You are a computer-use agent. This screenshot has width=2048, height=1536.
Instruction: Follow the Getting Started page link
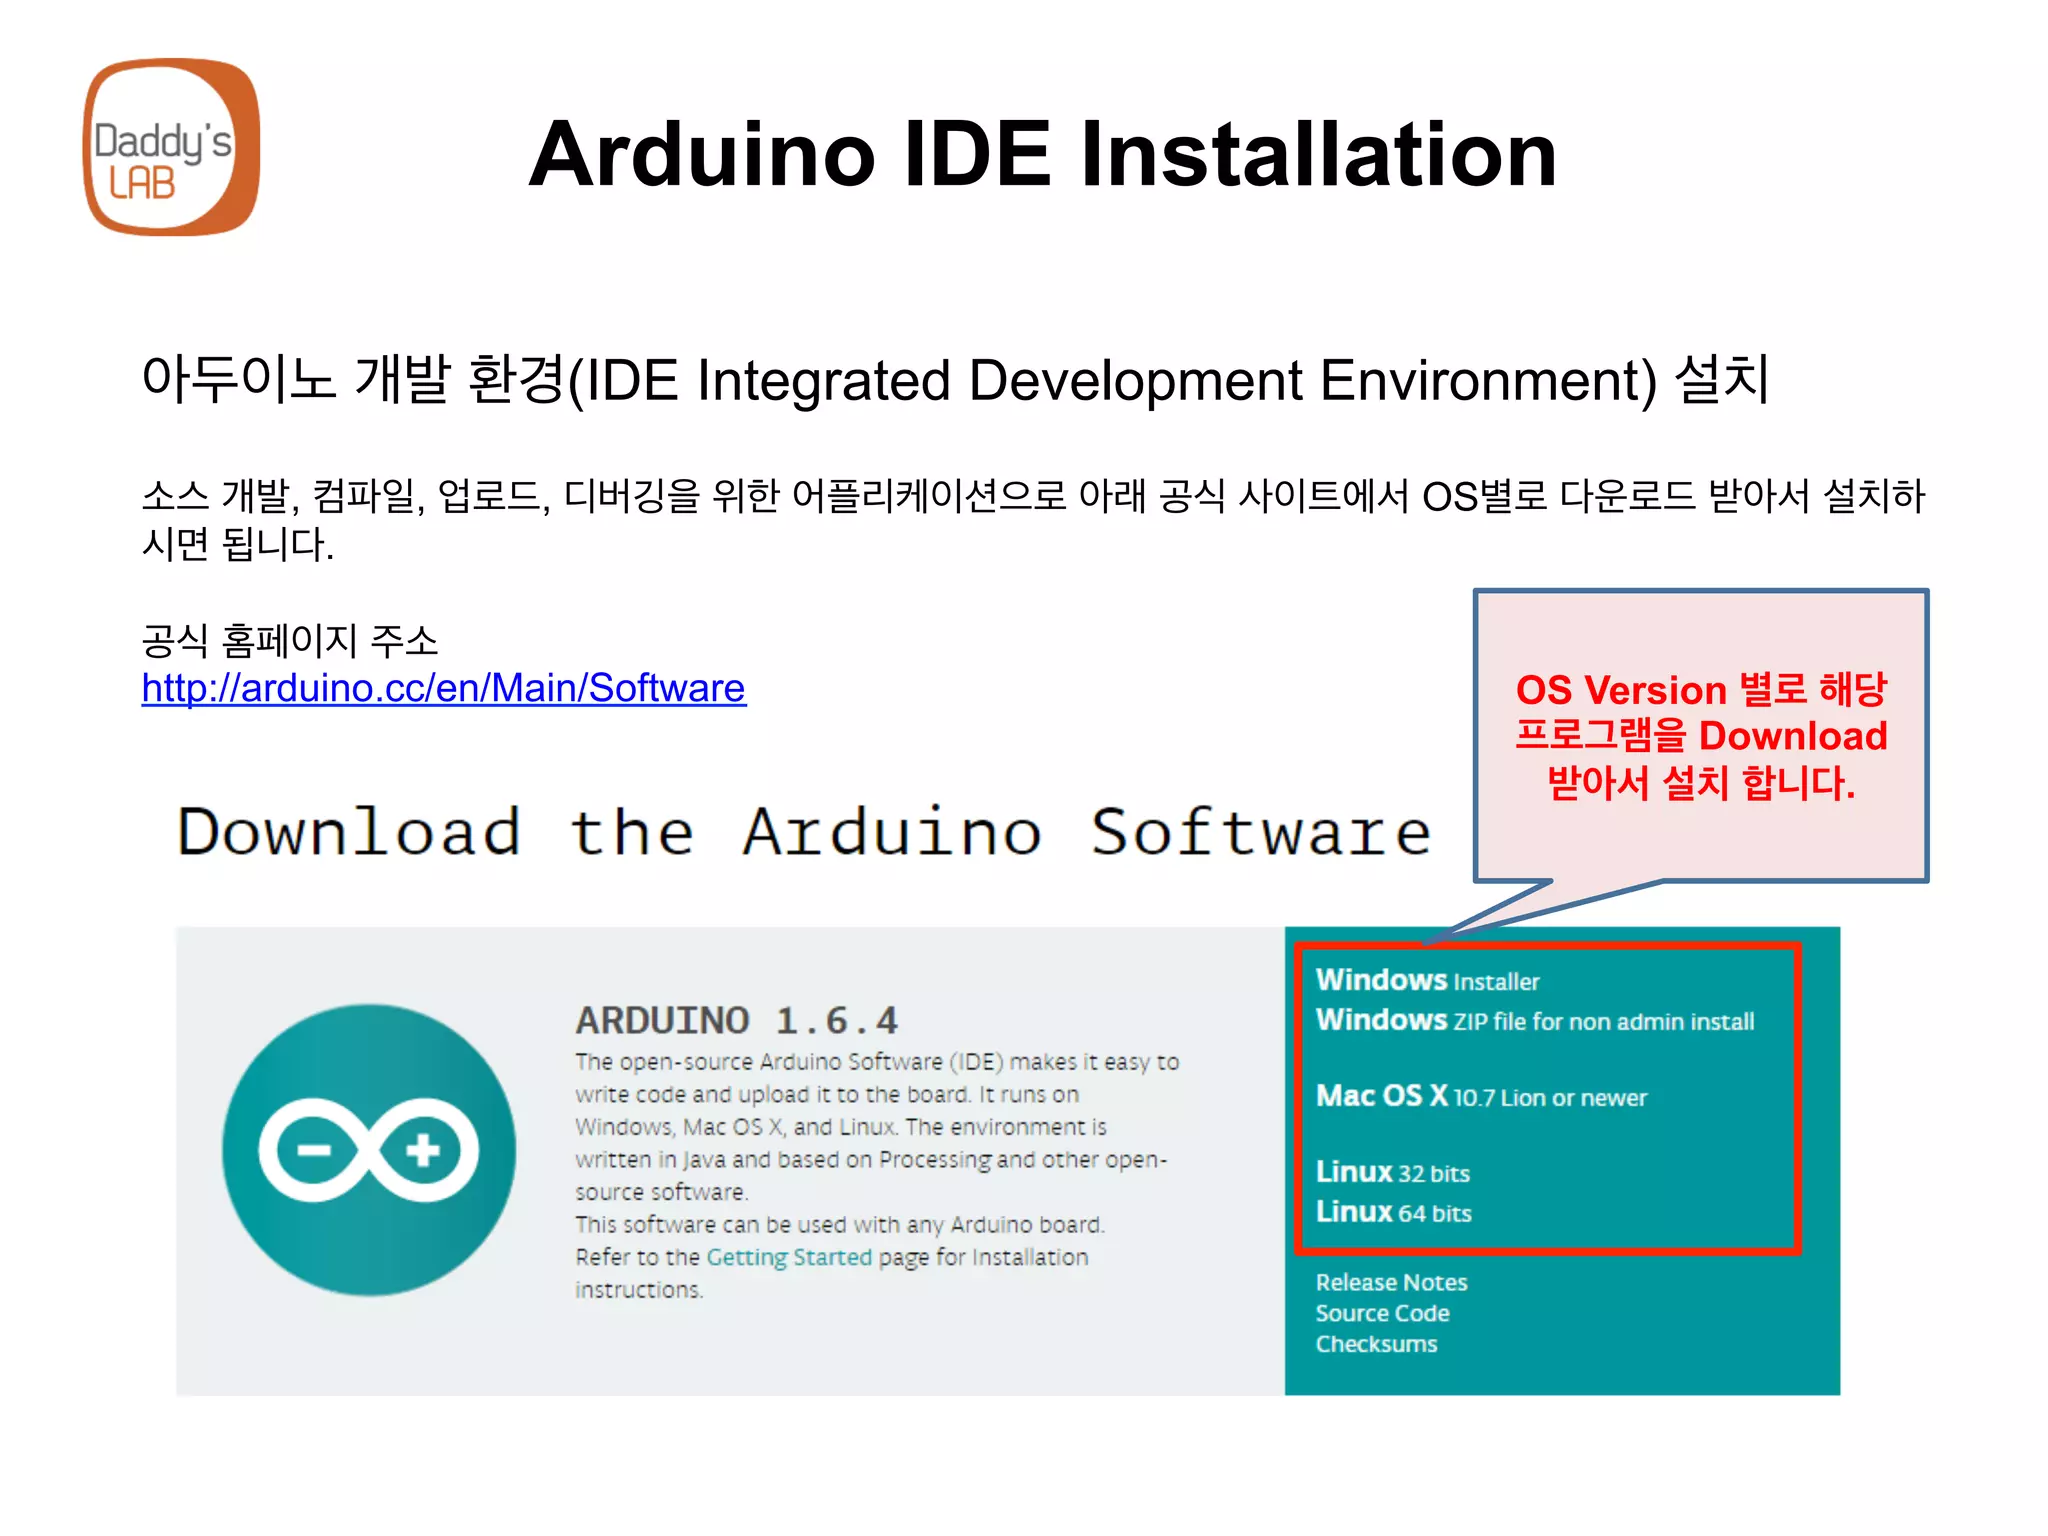pos(789,1257)
